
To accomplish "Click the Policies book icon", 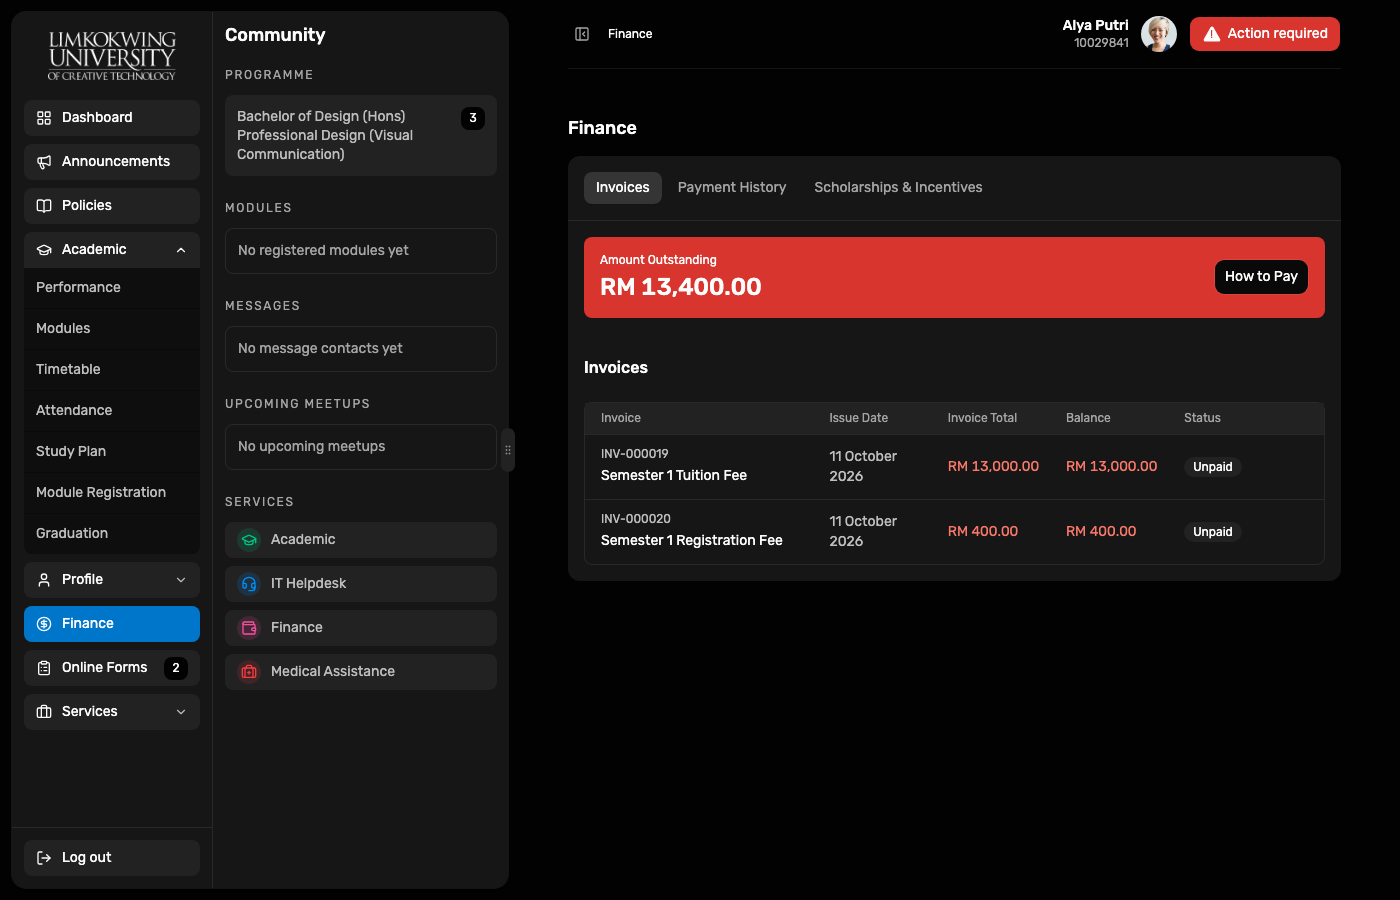I will click(x=44, y=206).
